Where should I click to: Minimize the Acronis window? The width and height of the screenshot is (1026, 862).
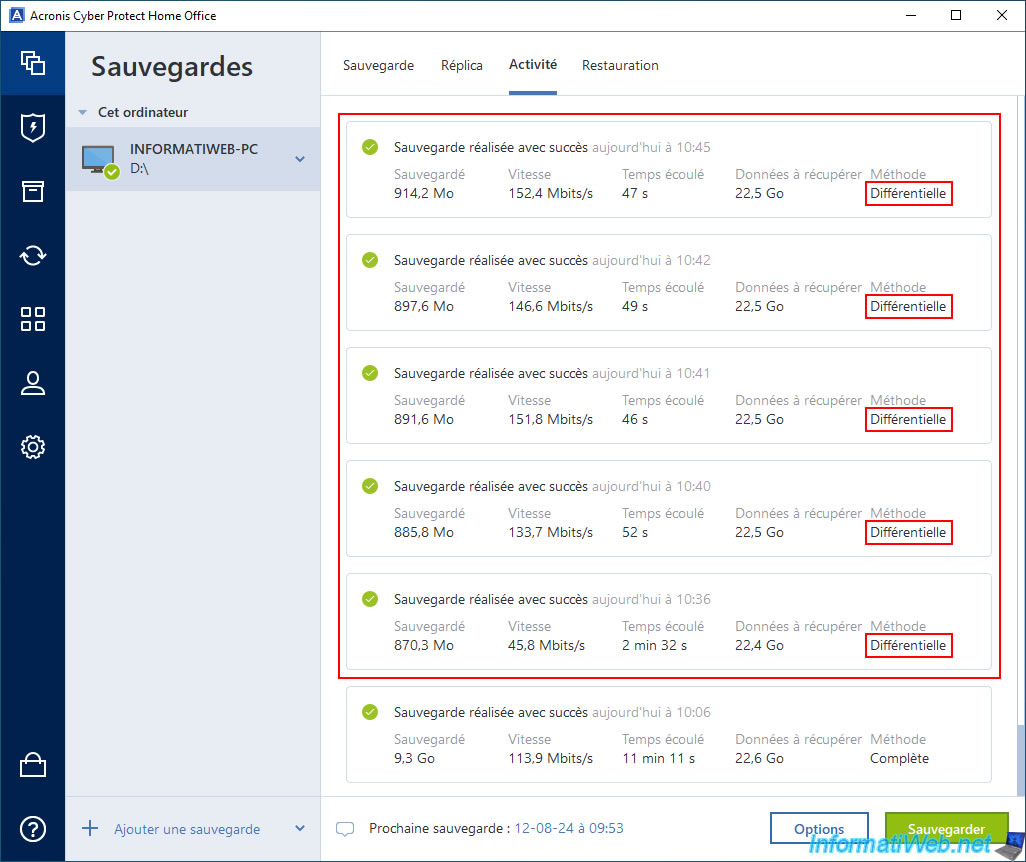click(x=910, y=15)
